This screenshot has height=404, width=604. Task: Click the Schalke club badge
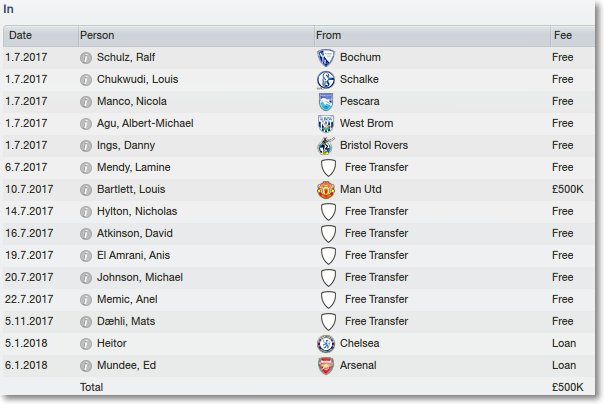pyautogui.click(x=326, y=80)
